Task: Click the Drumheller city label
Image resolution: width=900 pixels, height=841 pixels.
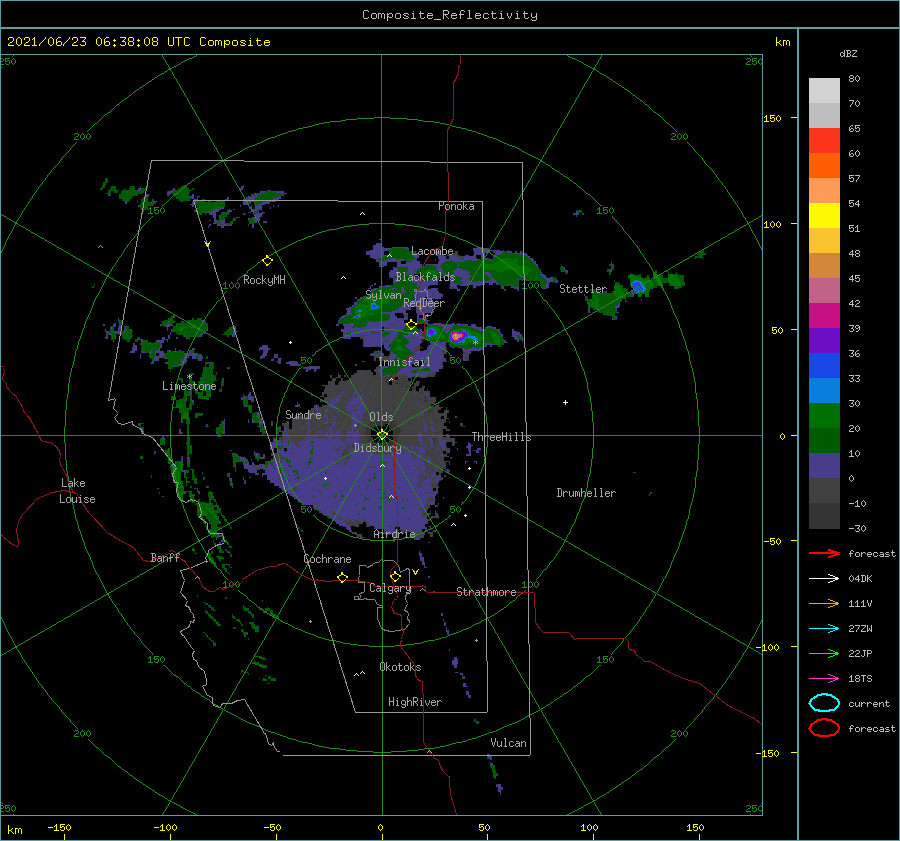Action: coord(586,493)
